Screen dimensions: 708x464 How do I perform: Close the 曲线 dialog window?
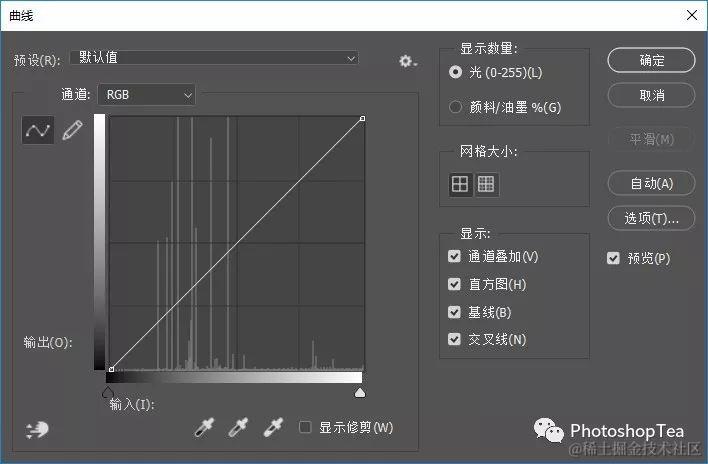(691, 15)
